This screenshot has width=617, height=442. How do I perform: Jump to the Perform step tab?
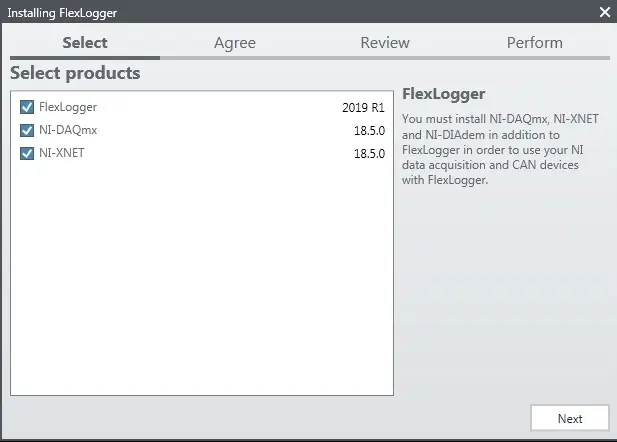pyautogui.click(x=534, y=43)
